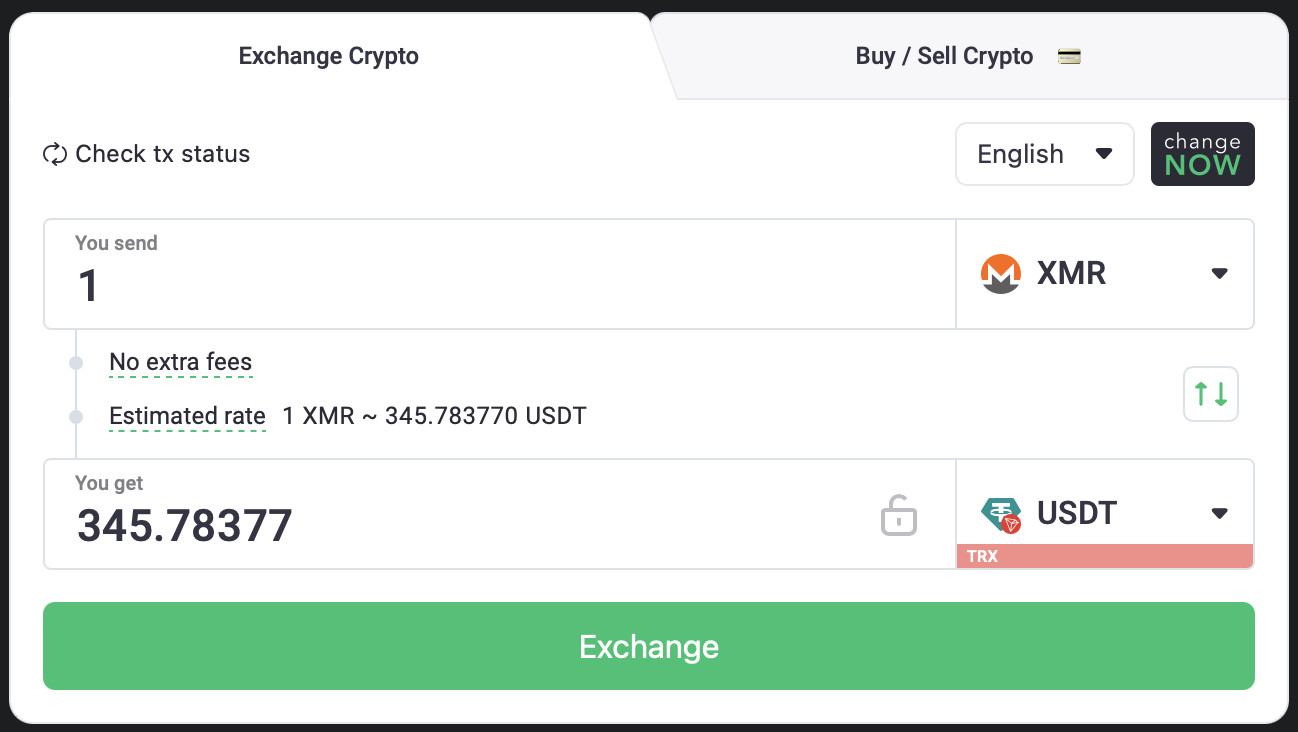Switch to the Exchange Crypto tab
This screenshot has height=732, width=1298.
pyautogui.click(x=328, y=56)
